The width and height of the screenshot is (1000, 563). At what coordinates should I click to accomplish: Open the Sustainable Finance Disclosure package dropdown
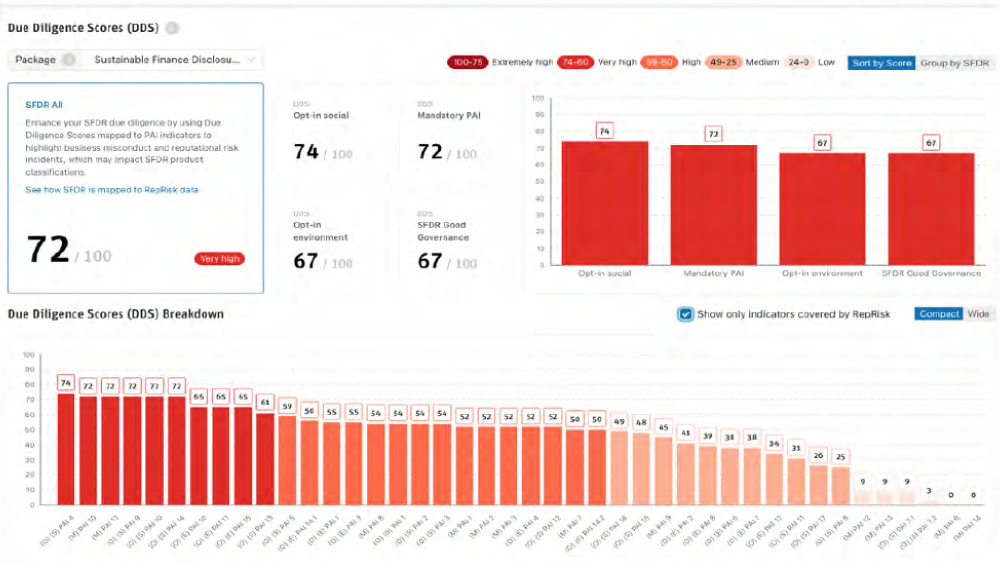click(x=174, y=60)
